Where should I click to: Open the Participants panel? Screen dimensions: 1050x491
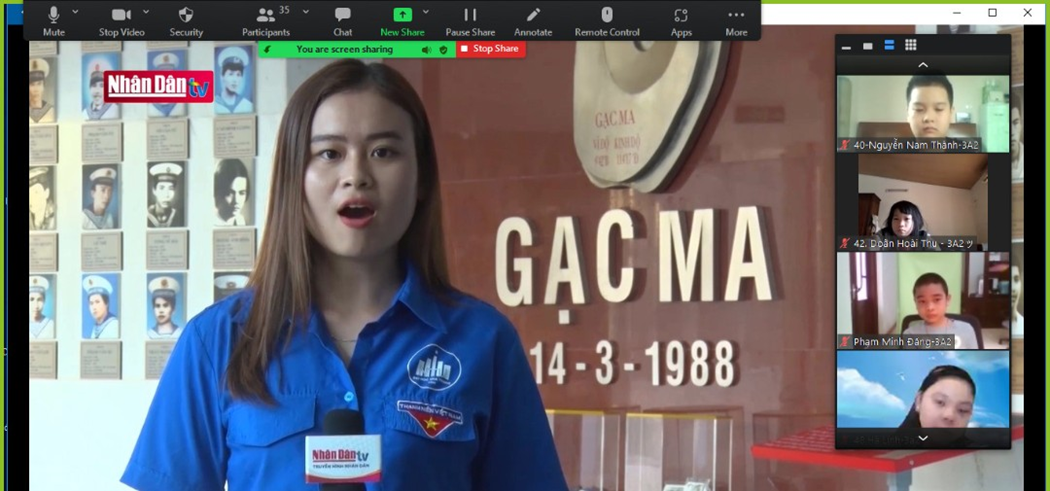coord(266,21)
